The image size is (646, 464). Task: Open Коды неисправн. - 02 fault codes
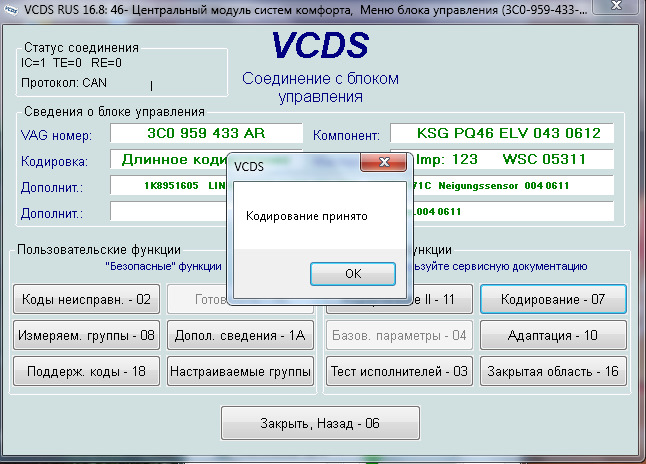[86, 299]
